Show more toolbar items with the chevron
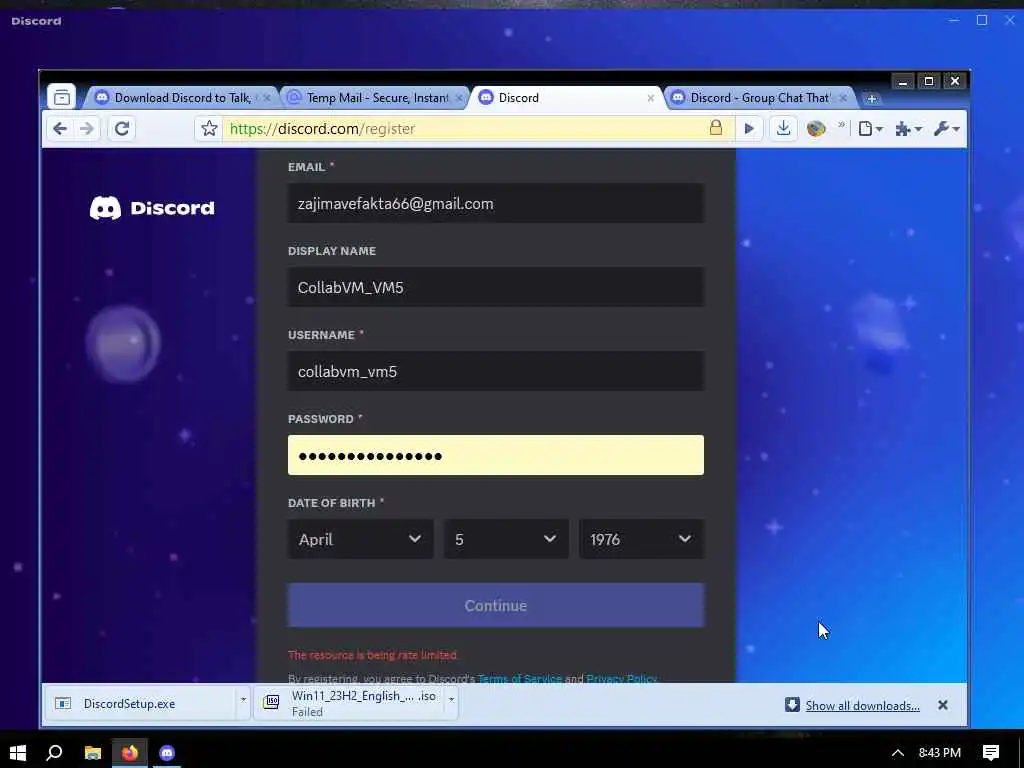This screenshot has width=1024, height=768. [841, 125]
